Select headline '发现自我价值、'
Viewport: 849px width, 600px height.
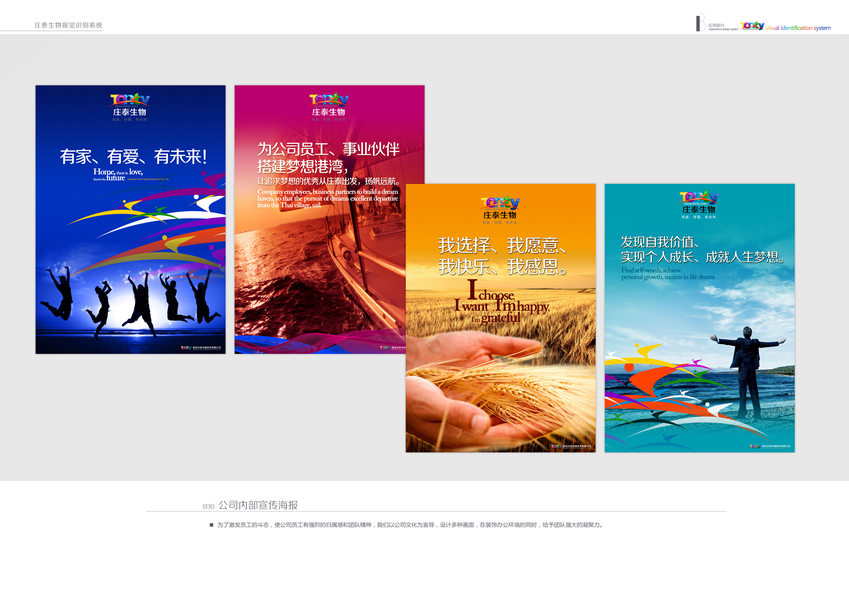(x=660, y=242)
